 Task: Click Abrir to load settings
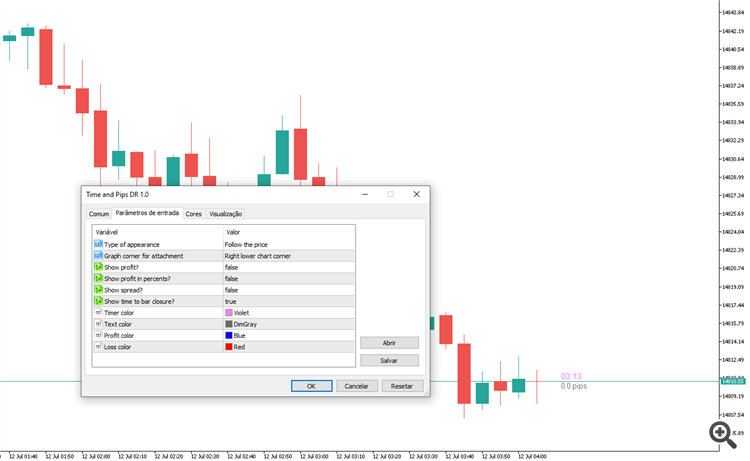(x=389, y=343)
